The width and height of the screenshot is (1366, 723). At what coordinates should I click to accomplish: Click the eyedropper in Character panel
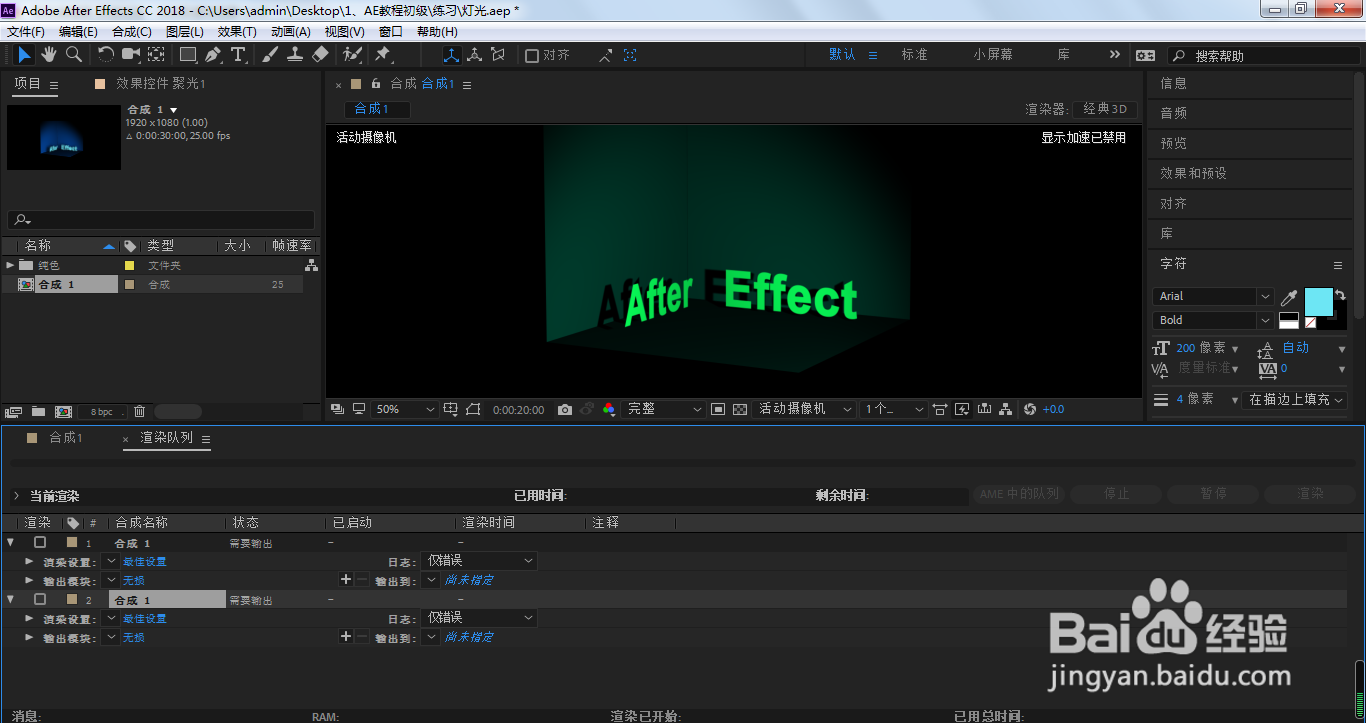[1289, 297]
